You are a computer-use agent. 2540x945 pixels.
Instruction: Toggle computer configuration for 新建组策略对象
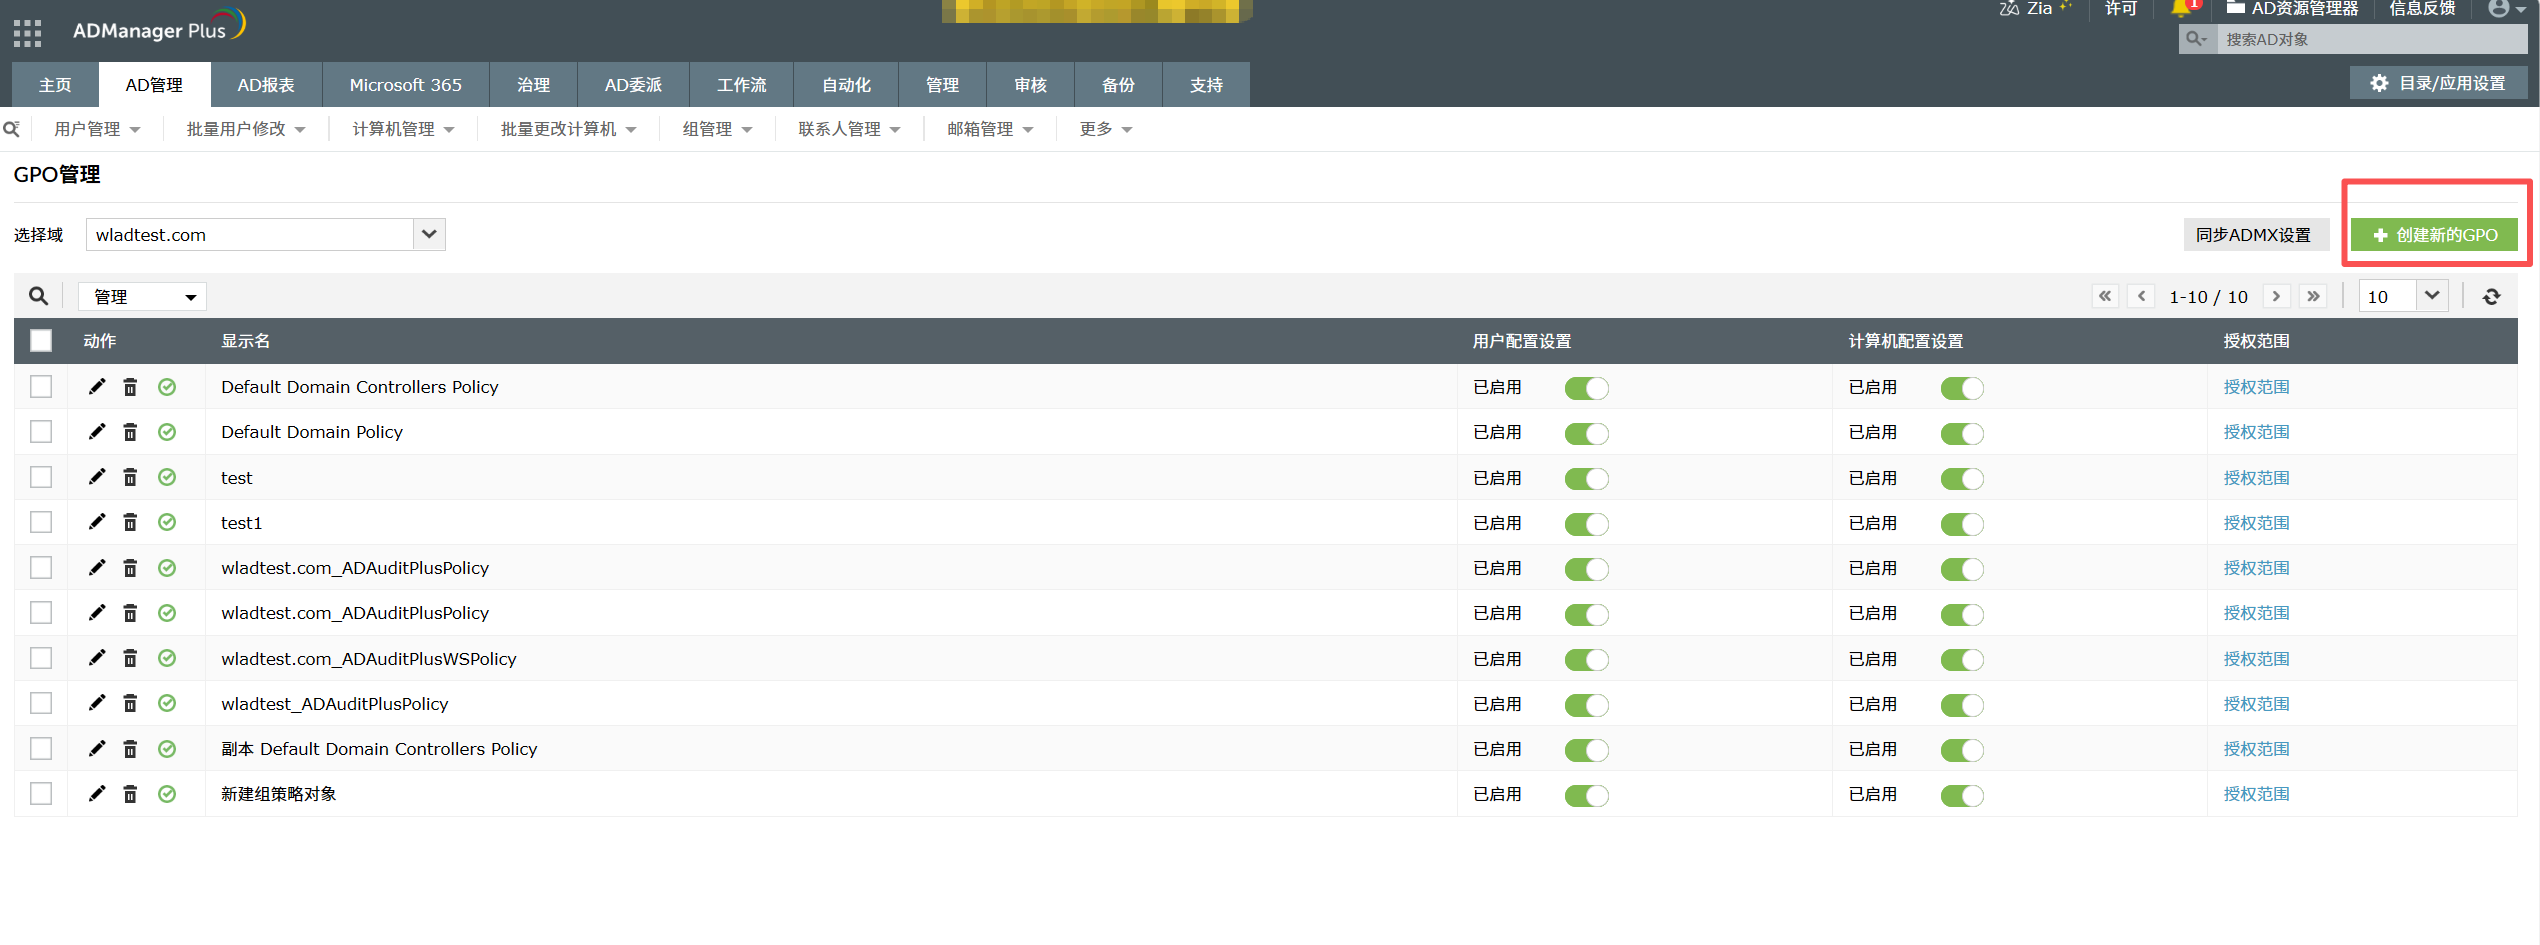click(x=1962, y=796)
